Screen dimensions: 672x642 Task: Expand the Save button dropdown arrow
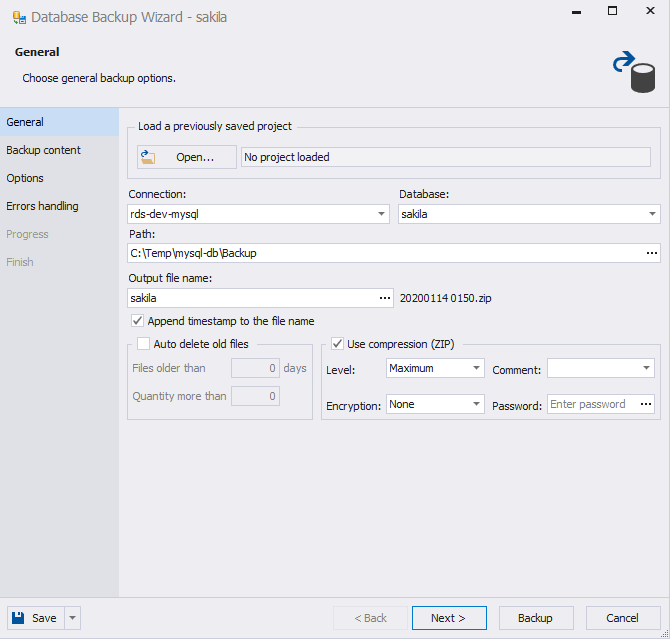[72, 618]
